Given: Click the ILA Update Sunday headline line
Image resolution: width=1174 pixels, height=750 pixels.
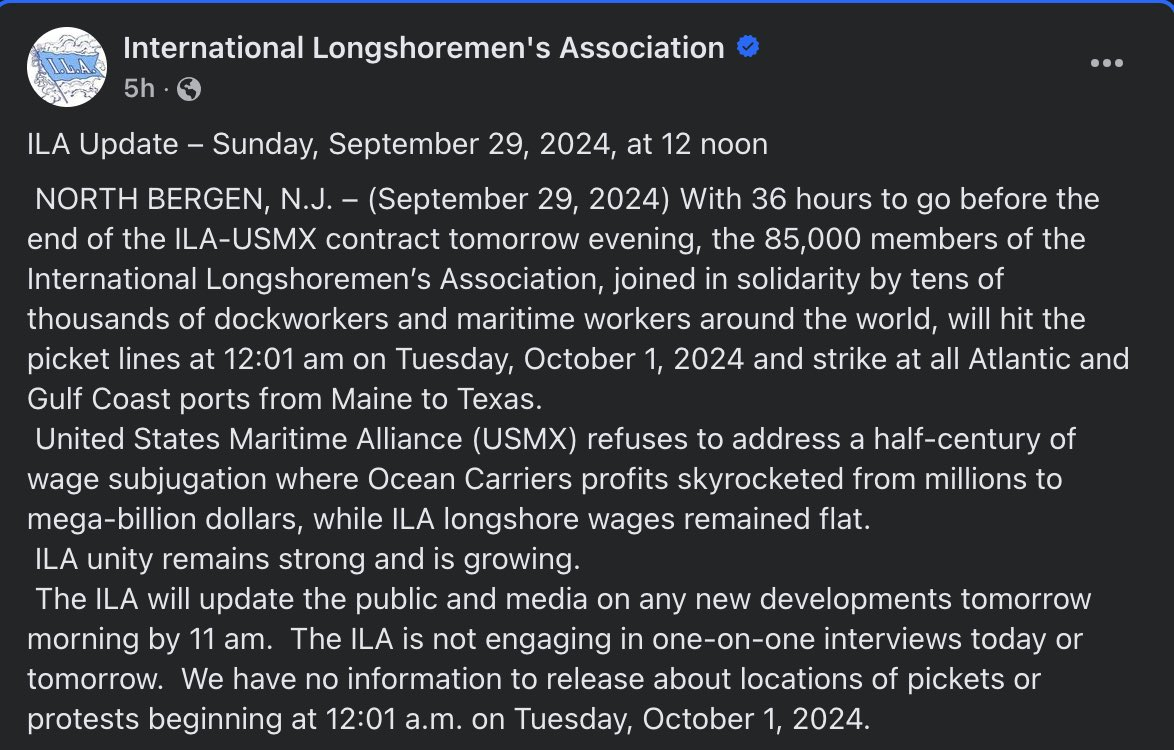Looking at the screenshot, I should [398, 144].
